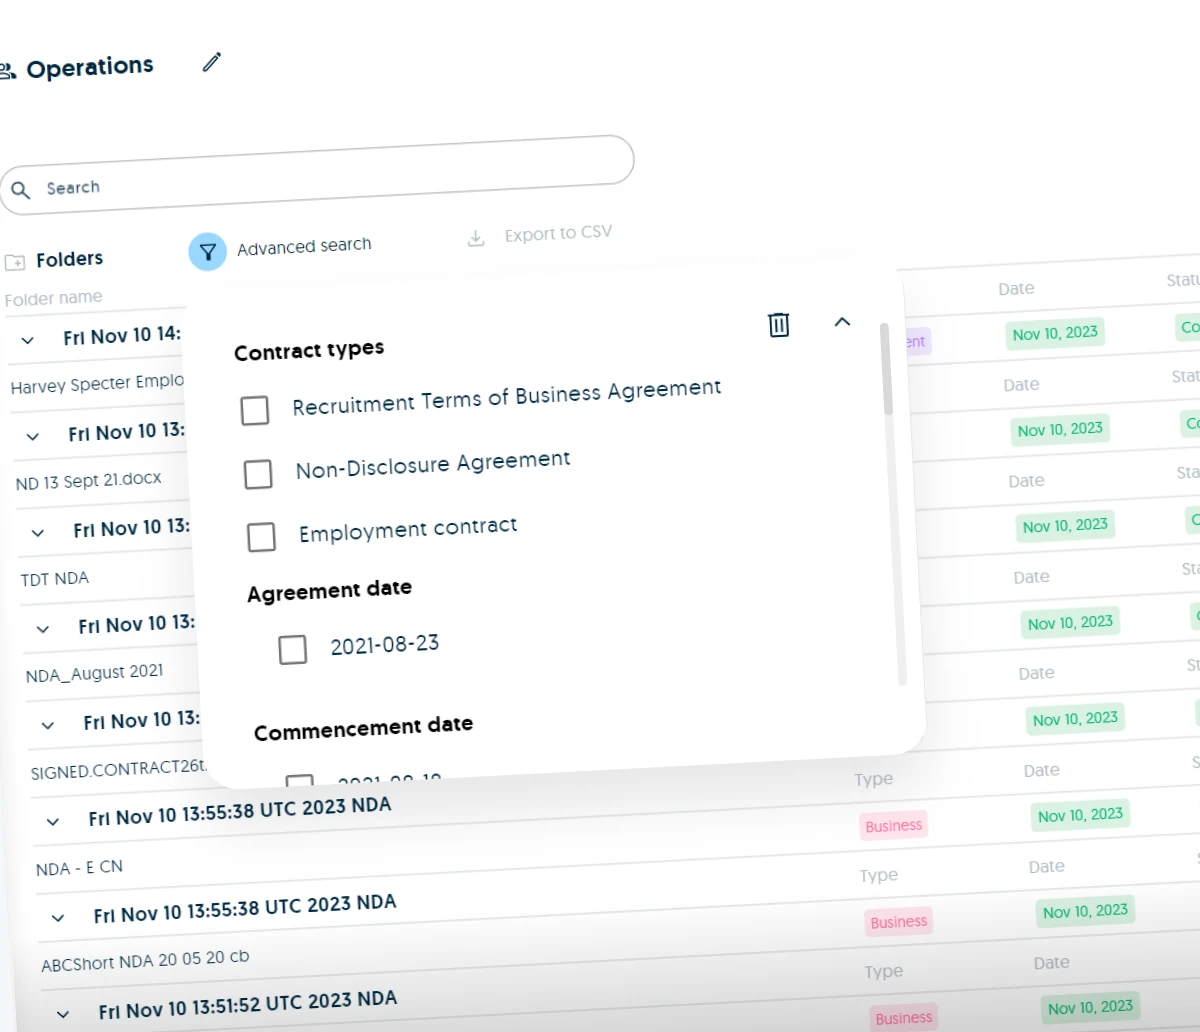Viewport: 1200px width, 1032px height.
Task: Click the Folders add icon
Action: (14, 261)
